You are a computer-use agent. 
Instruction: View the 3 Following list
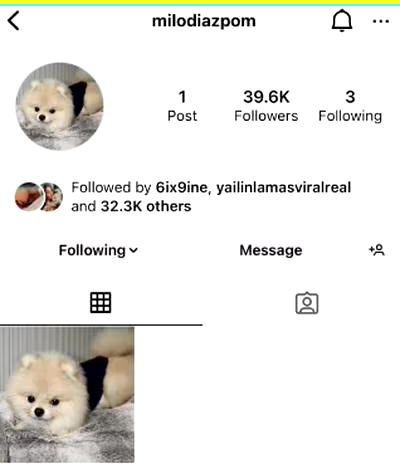coord(350,106)
